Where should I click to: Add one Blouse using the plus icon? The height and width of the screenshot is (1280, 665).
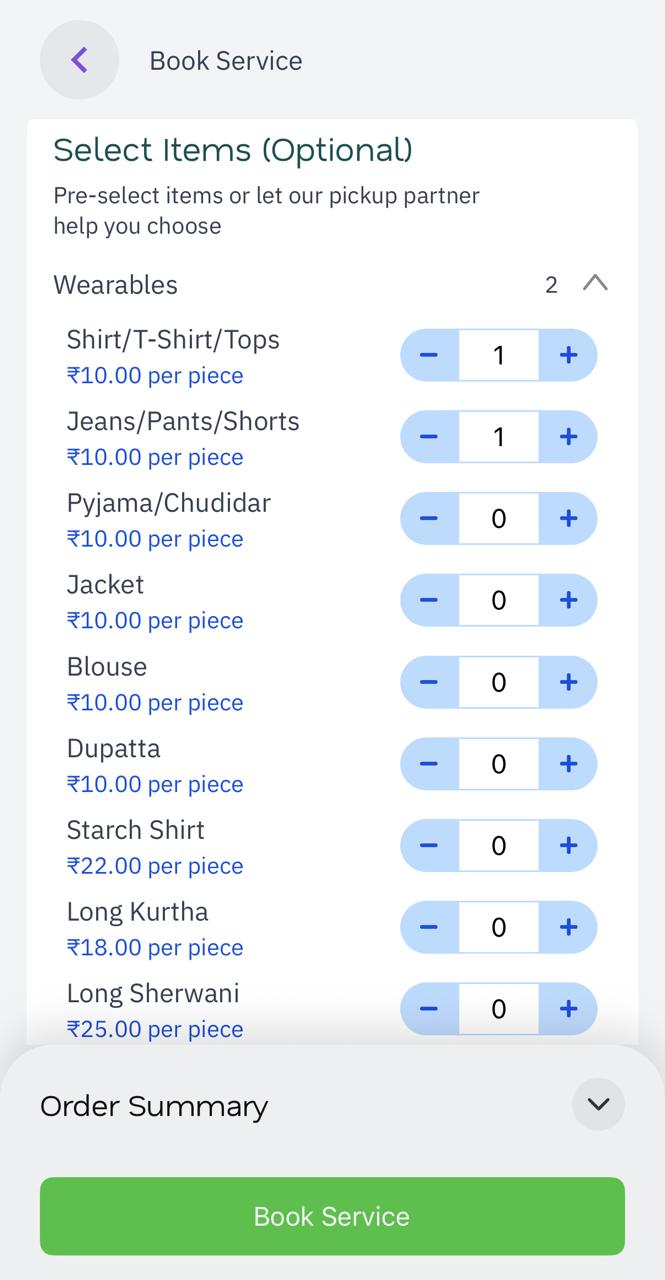(568, 682)
